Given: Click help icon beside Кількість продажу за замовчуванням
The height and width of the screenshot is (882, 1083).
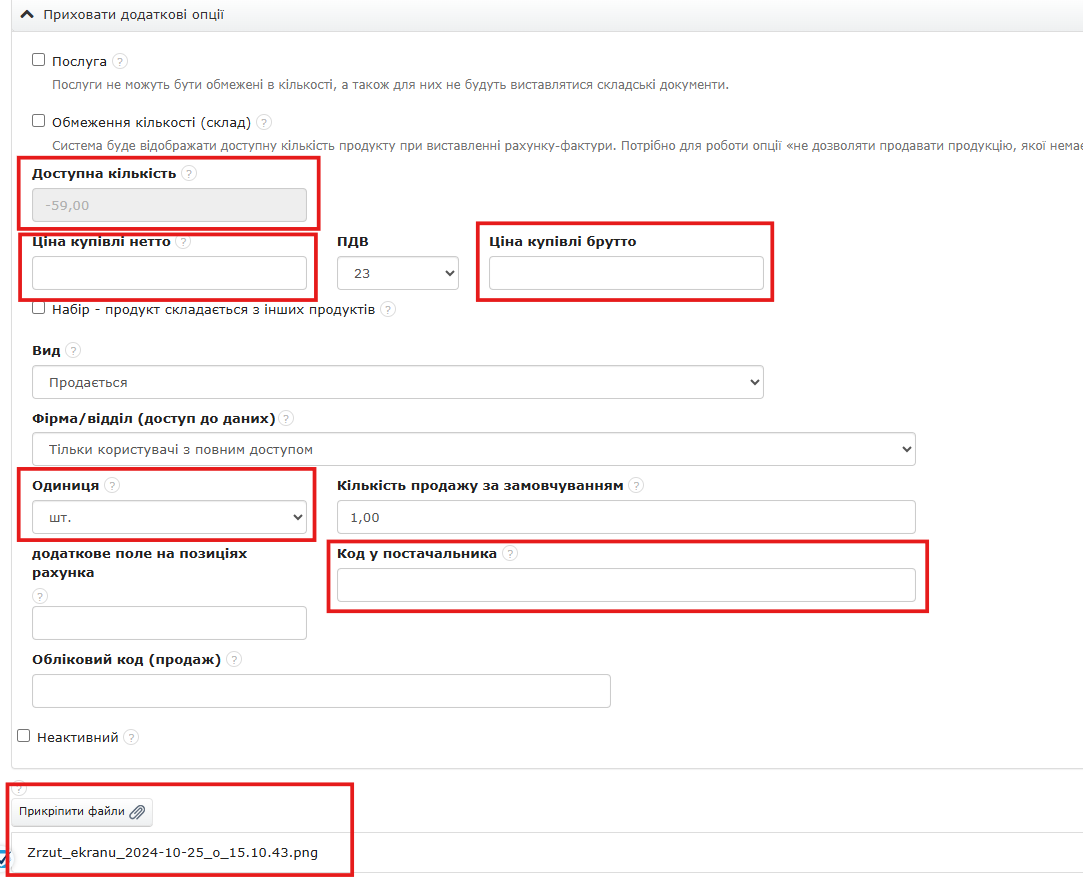Looking at the screenshot, I should point(637,485).
